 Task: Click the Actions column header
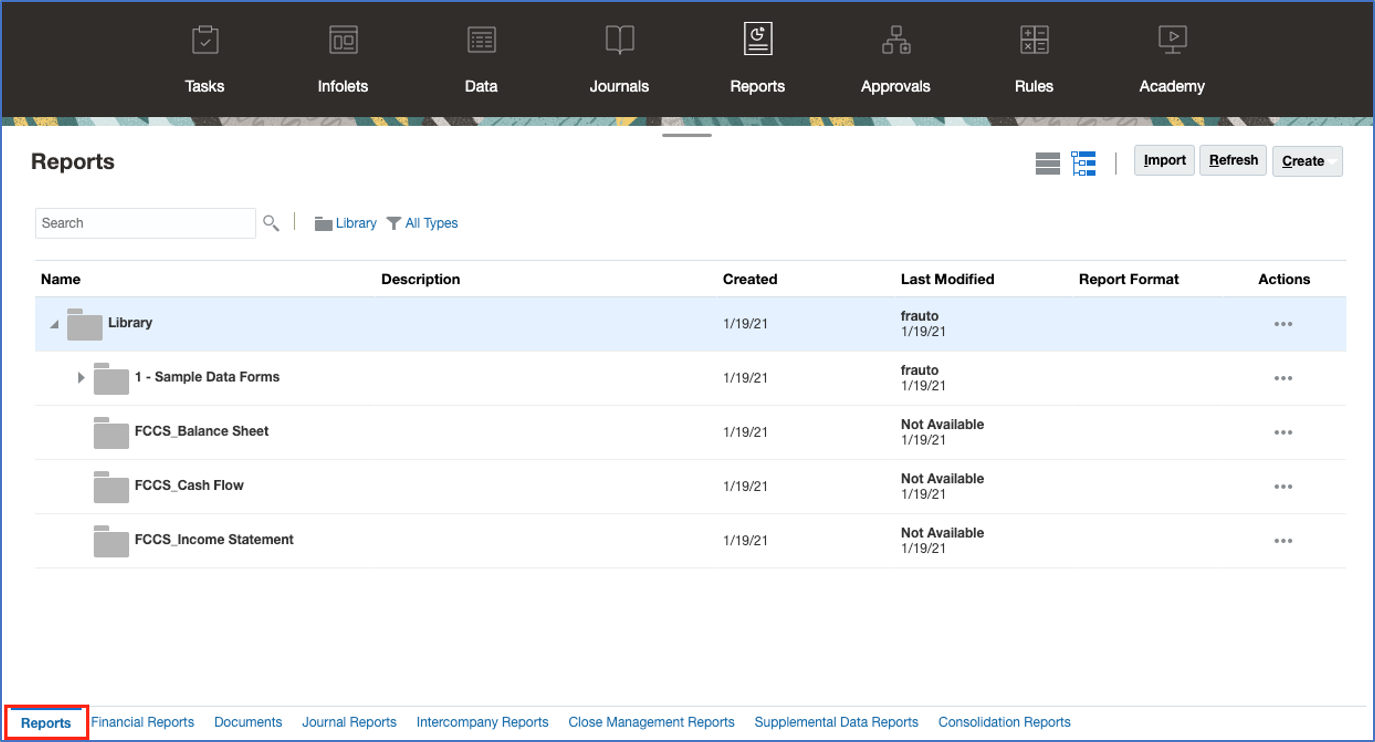[x=1284, y=279]
